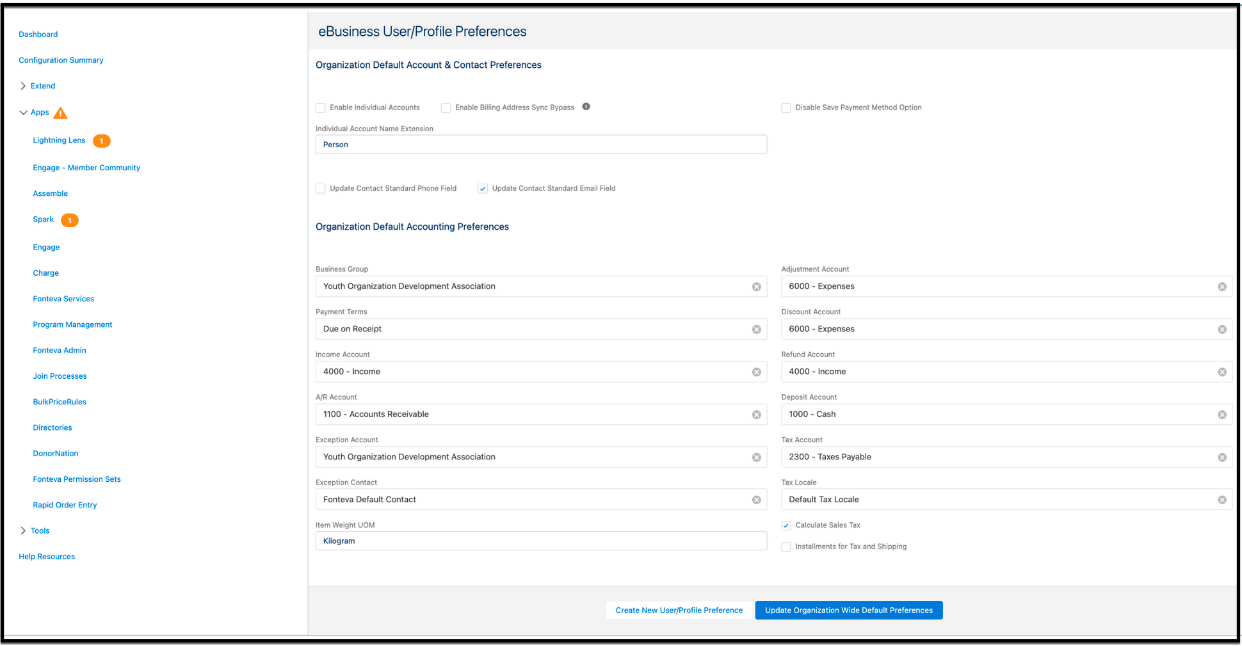
Task: Click the Billing Address Sync Bypass info icon
Action: [586, 106]
